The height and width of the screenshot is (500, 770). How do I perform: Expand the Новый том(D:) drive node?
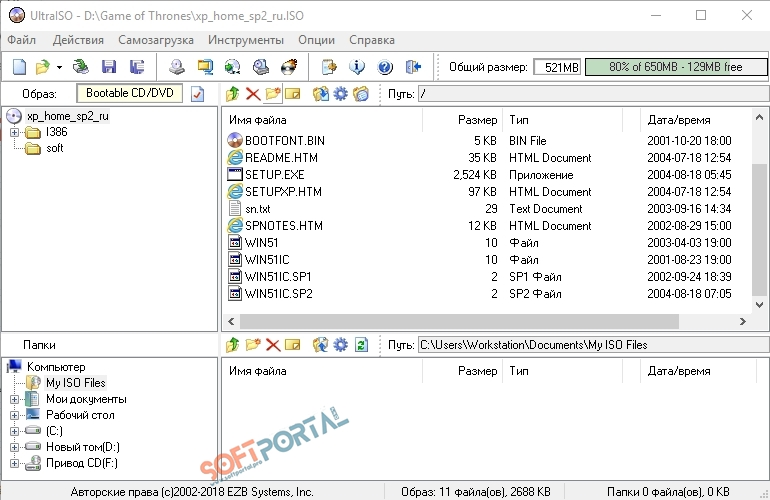tap(14, 447)
